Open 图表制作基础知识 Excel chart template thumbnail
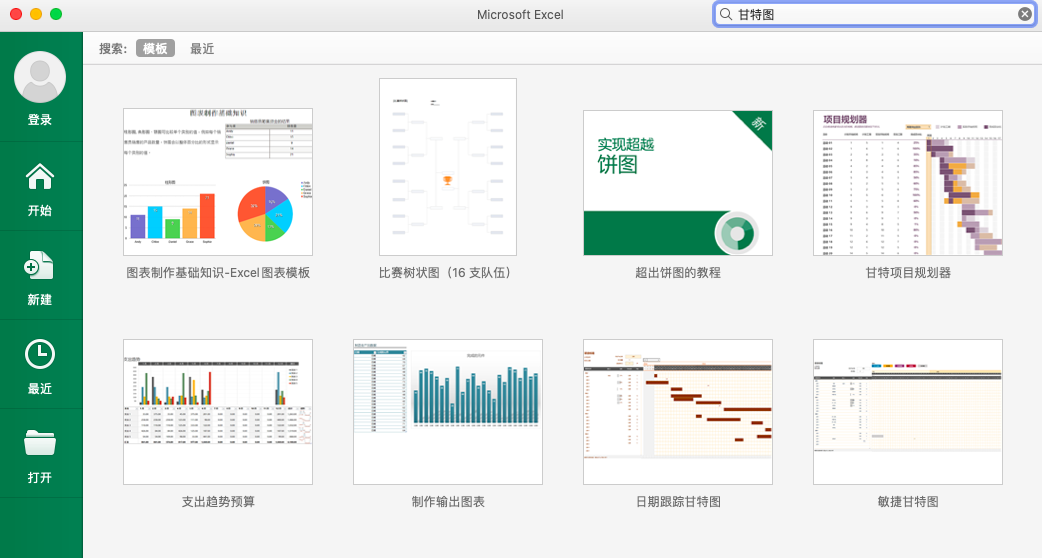Image resolution: width=1042 pixels, height=558 pixels. (218, 182)
